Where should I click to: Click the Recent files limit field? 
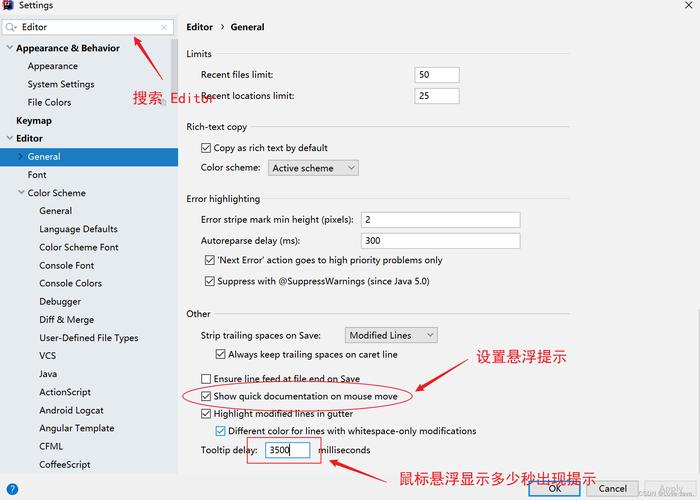(437, 75)
